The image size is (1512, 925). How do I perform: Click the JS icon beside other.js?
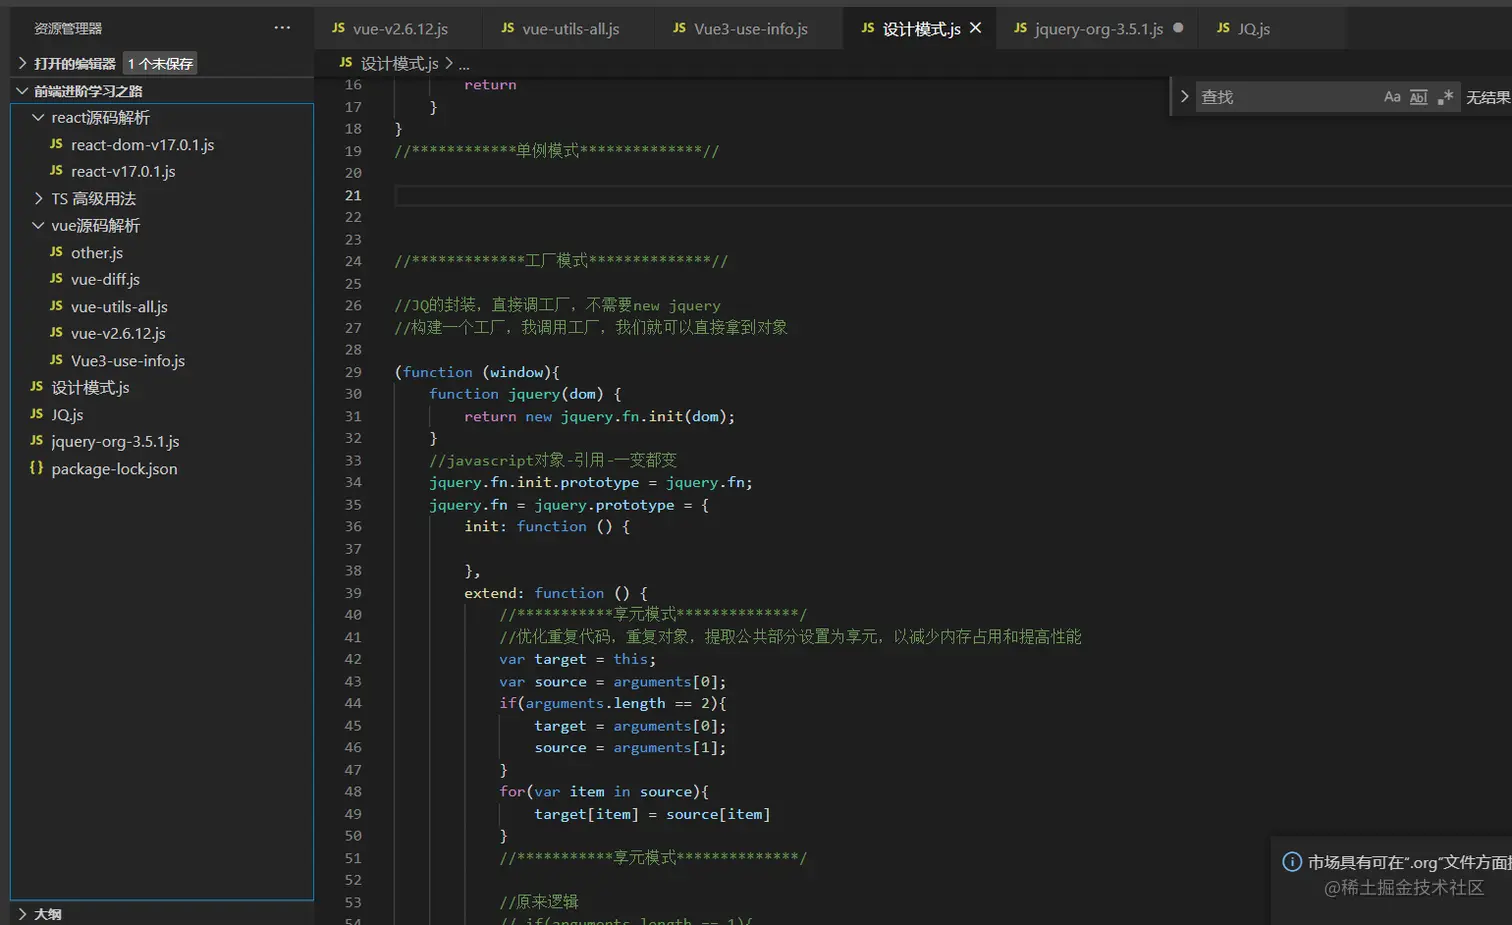pyautogui.click(x=56, y=252)
